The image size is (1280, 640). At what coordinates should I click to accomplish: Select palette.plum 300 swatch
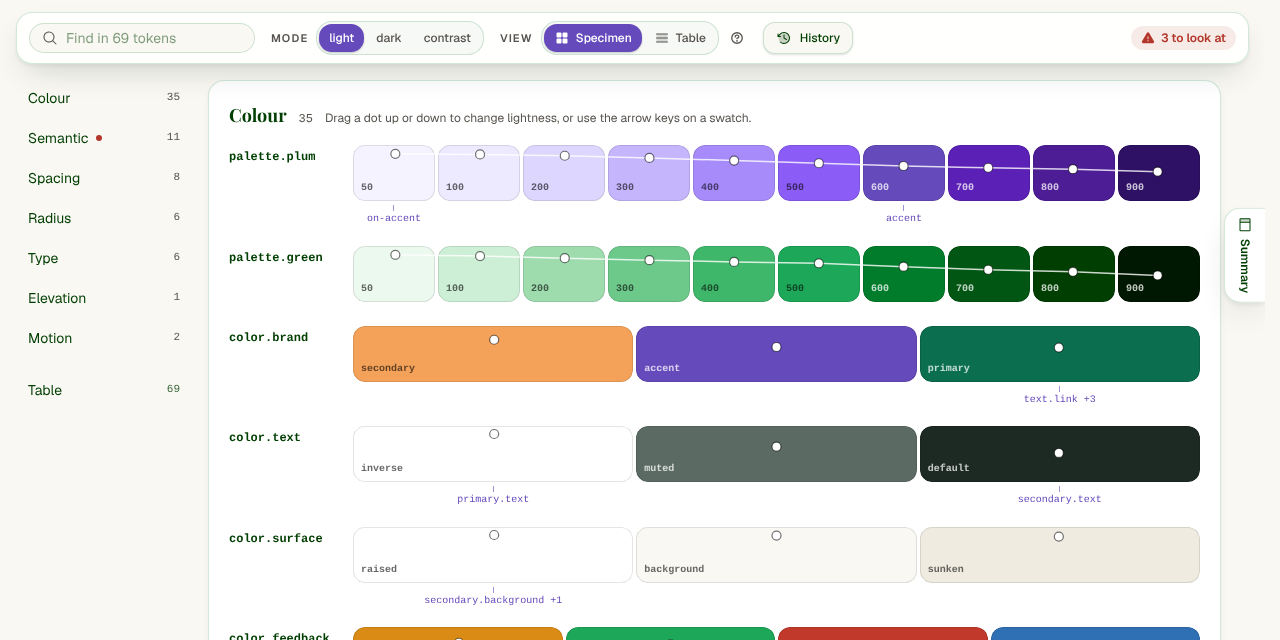point(649,173)
